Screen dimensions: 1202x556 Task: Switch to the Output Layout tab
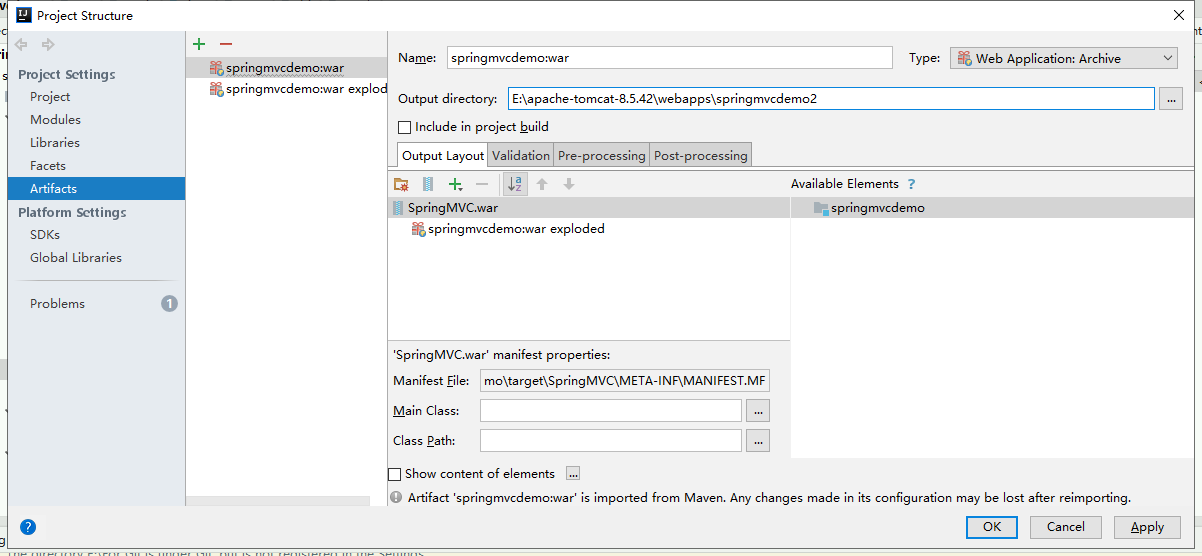(443, 155)
